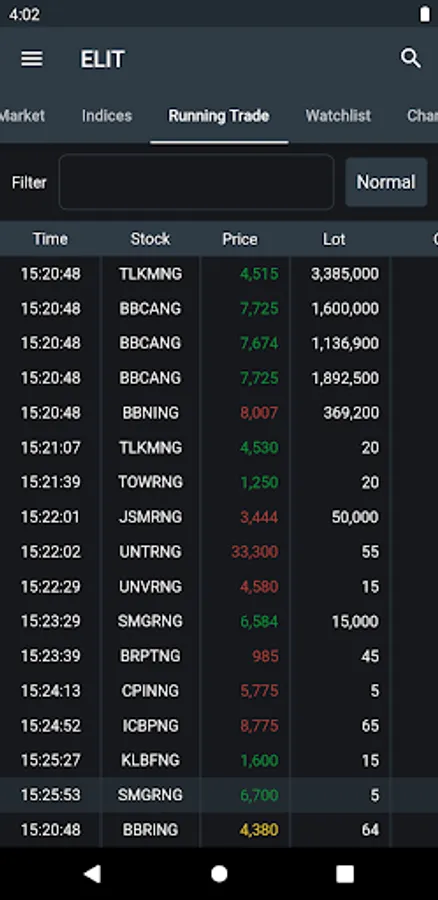This screenshot has width=438, height=900.
Task: Tap the search magnifier icon
Action: point(410,59)
